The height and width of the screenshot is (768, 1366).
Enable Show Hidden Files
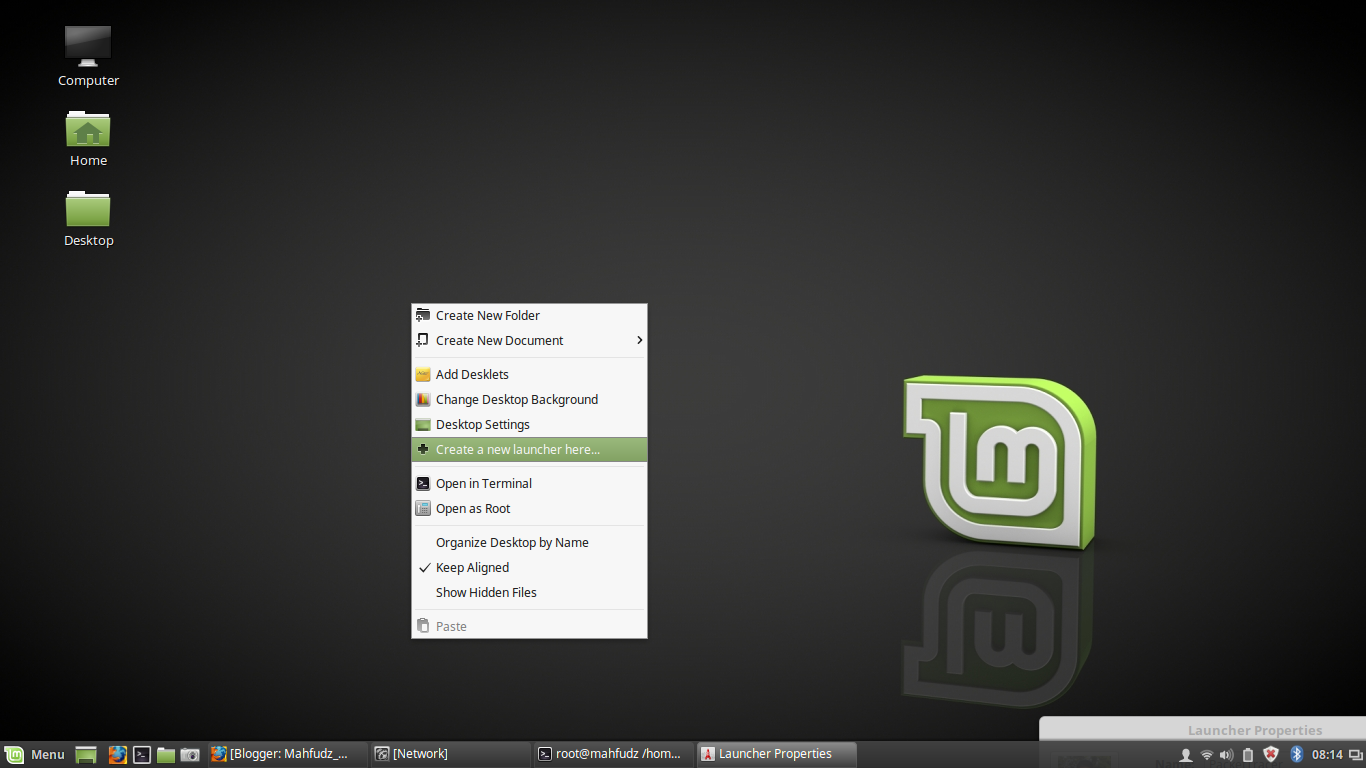pyautogui.click(x=486, y=592)
